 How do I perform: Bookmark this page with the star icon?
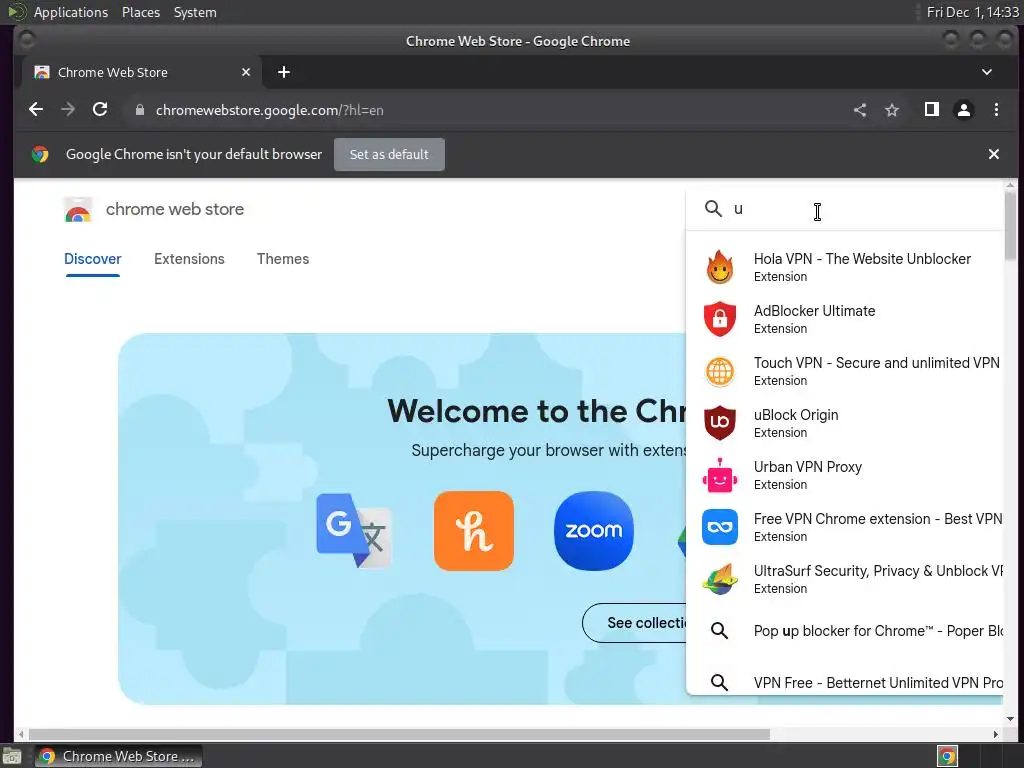coord(892,110)
